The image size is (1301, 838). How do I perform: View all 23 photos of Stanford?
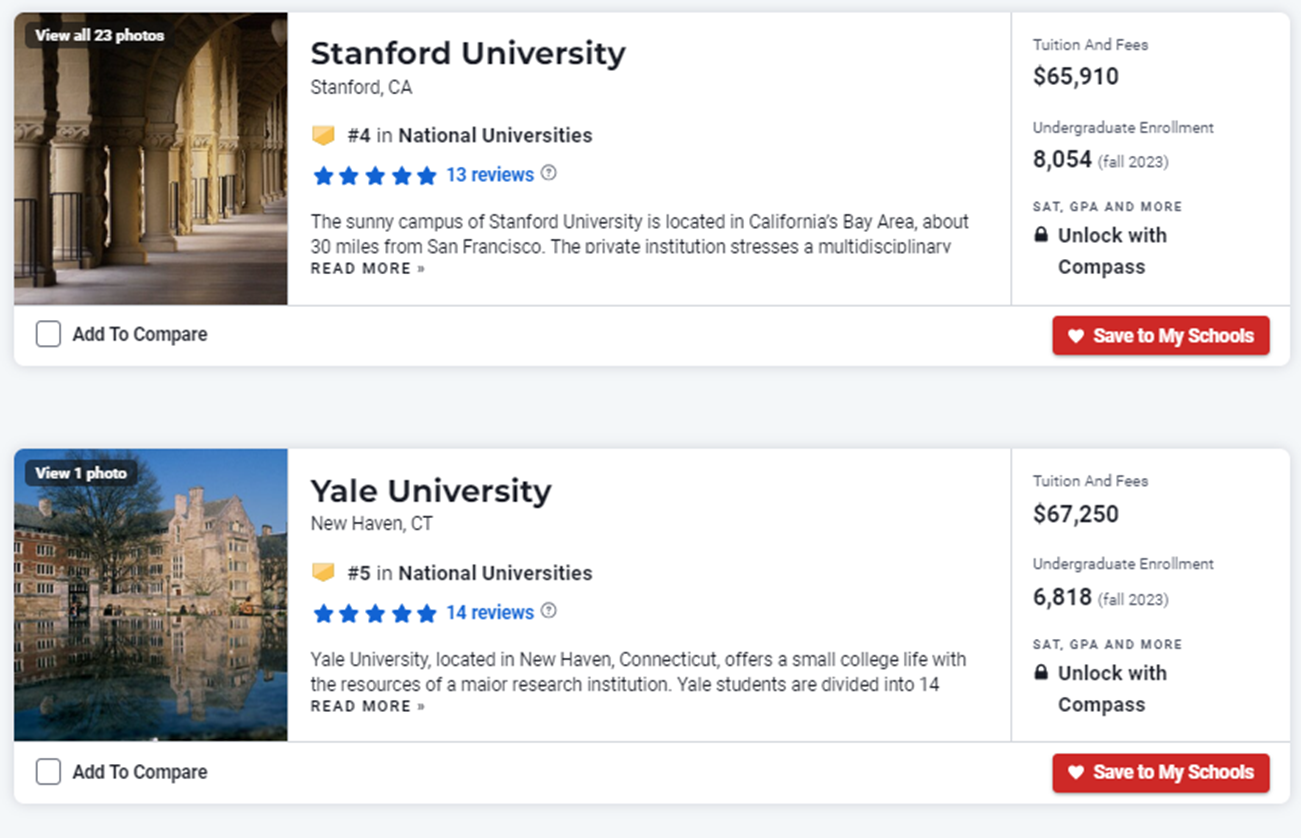(x=99, y=35)
